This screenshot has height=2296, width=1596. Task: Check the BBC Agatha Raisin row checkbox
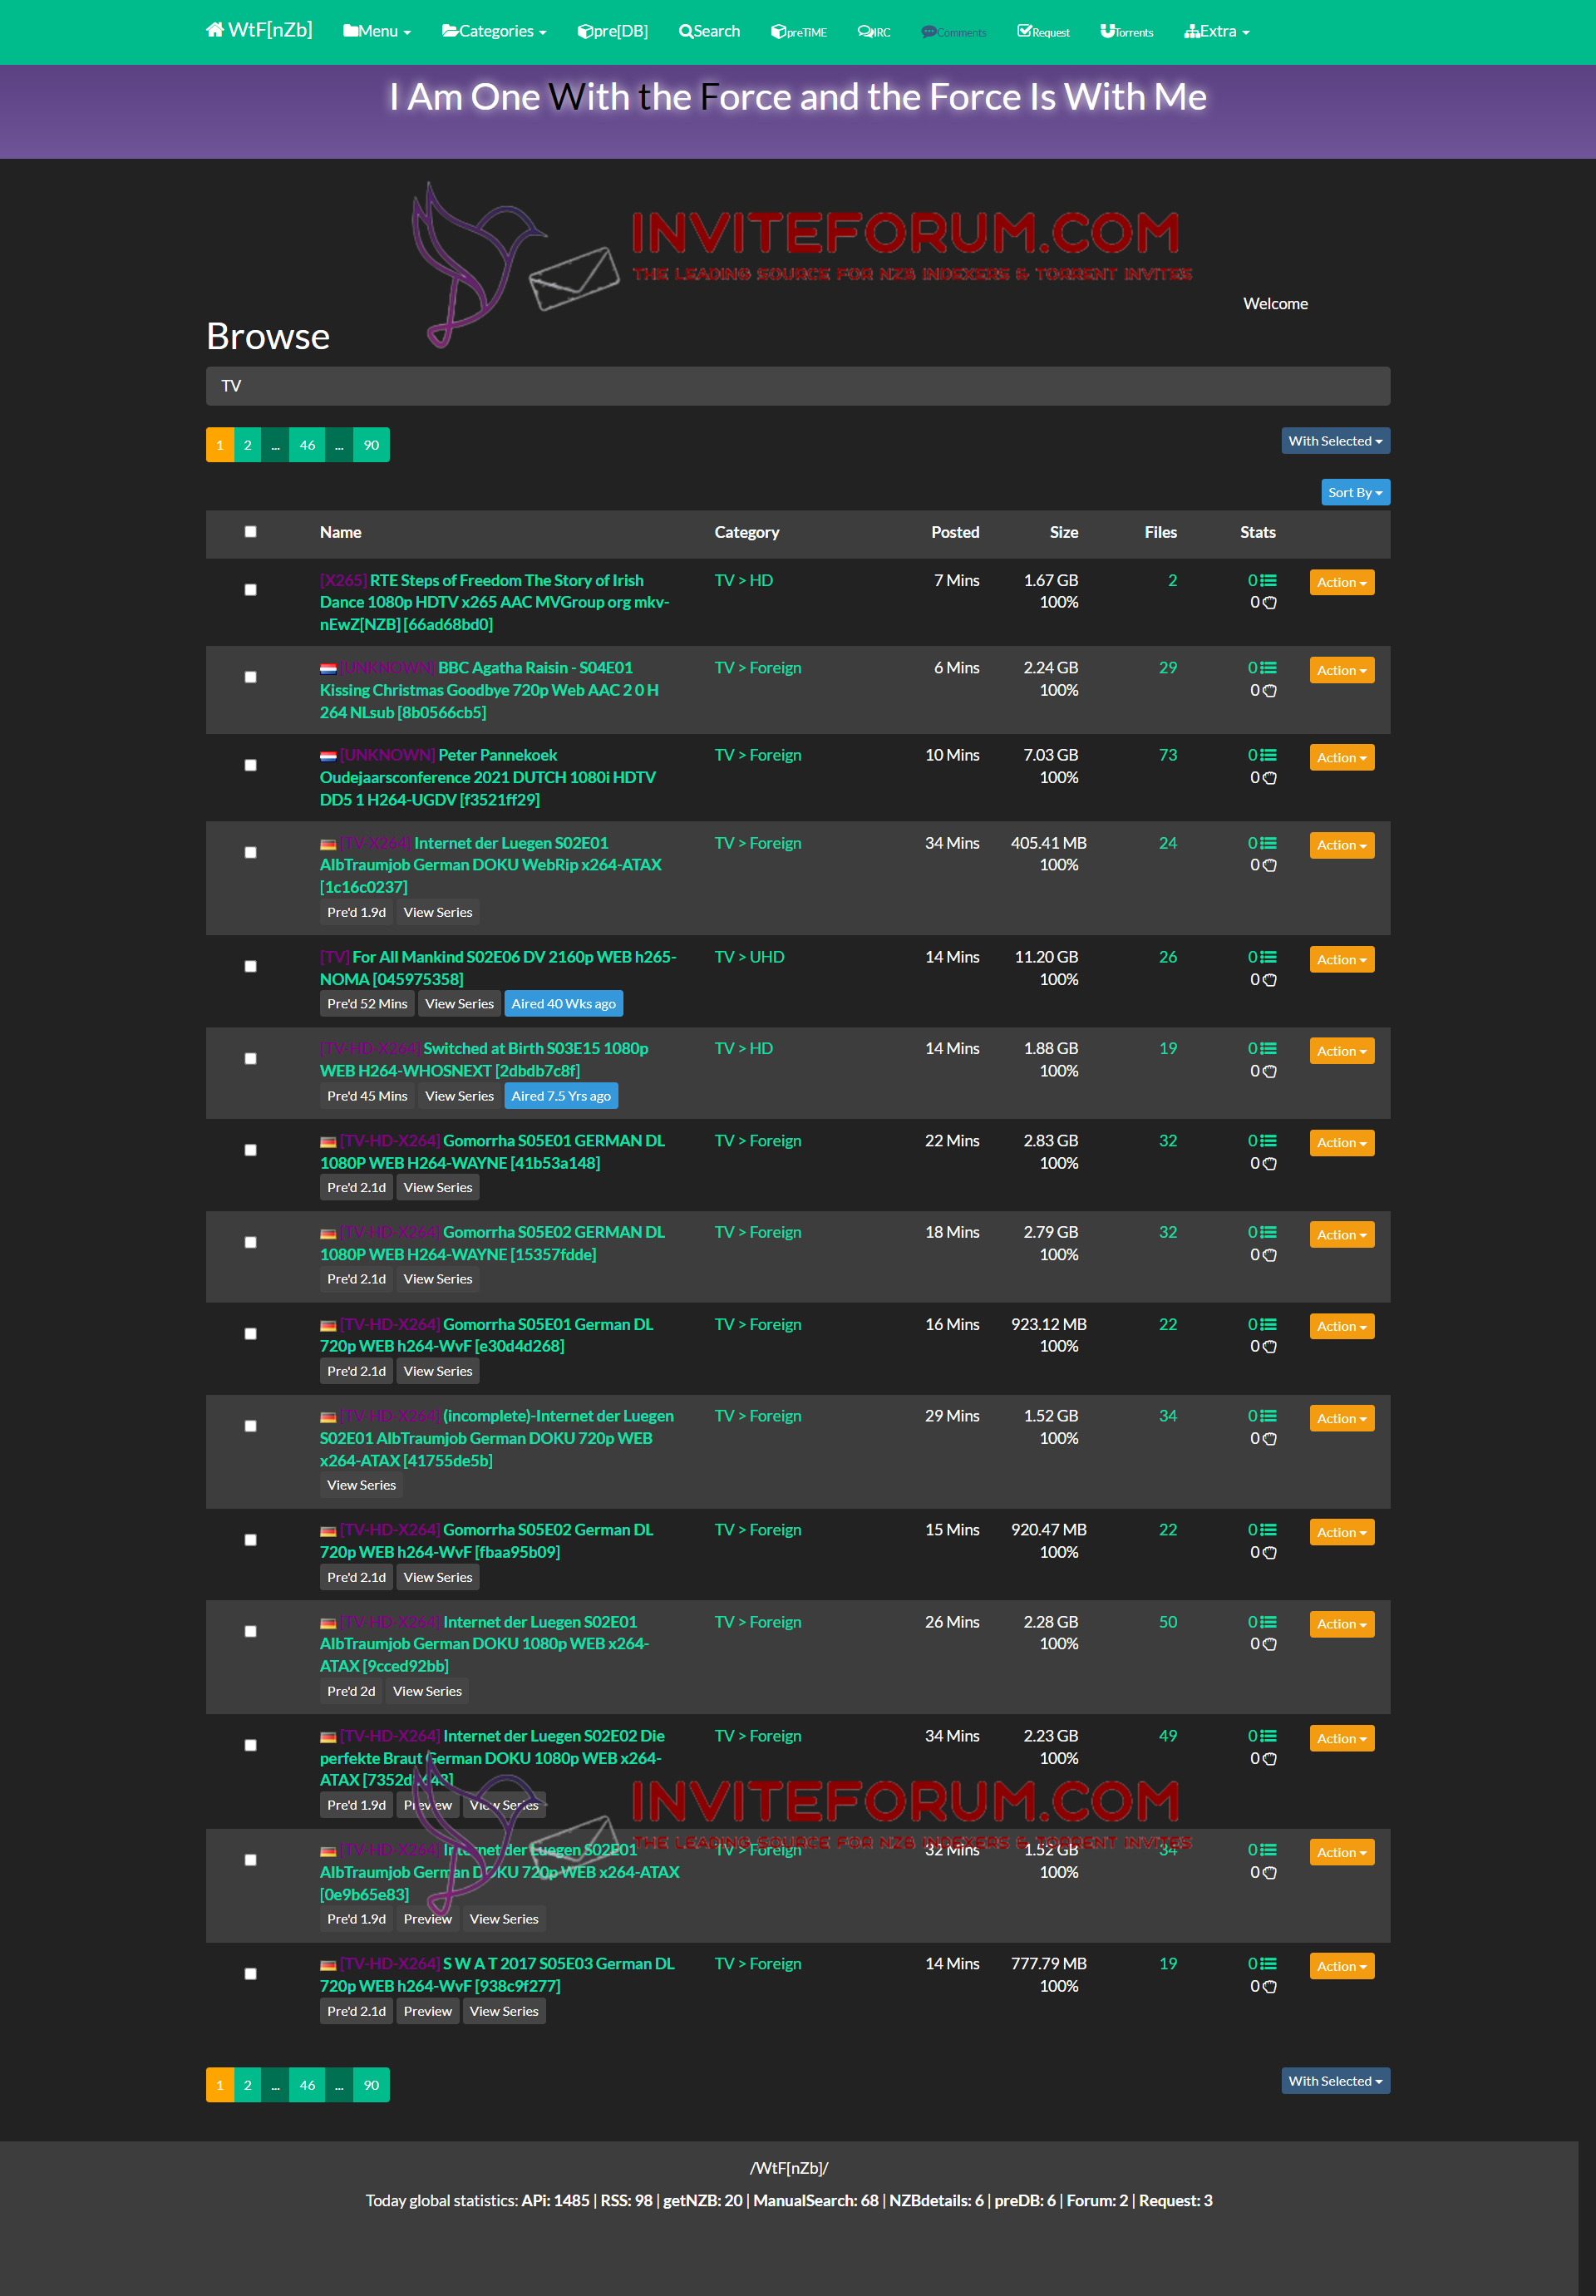coord(251,677)
